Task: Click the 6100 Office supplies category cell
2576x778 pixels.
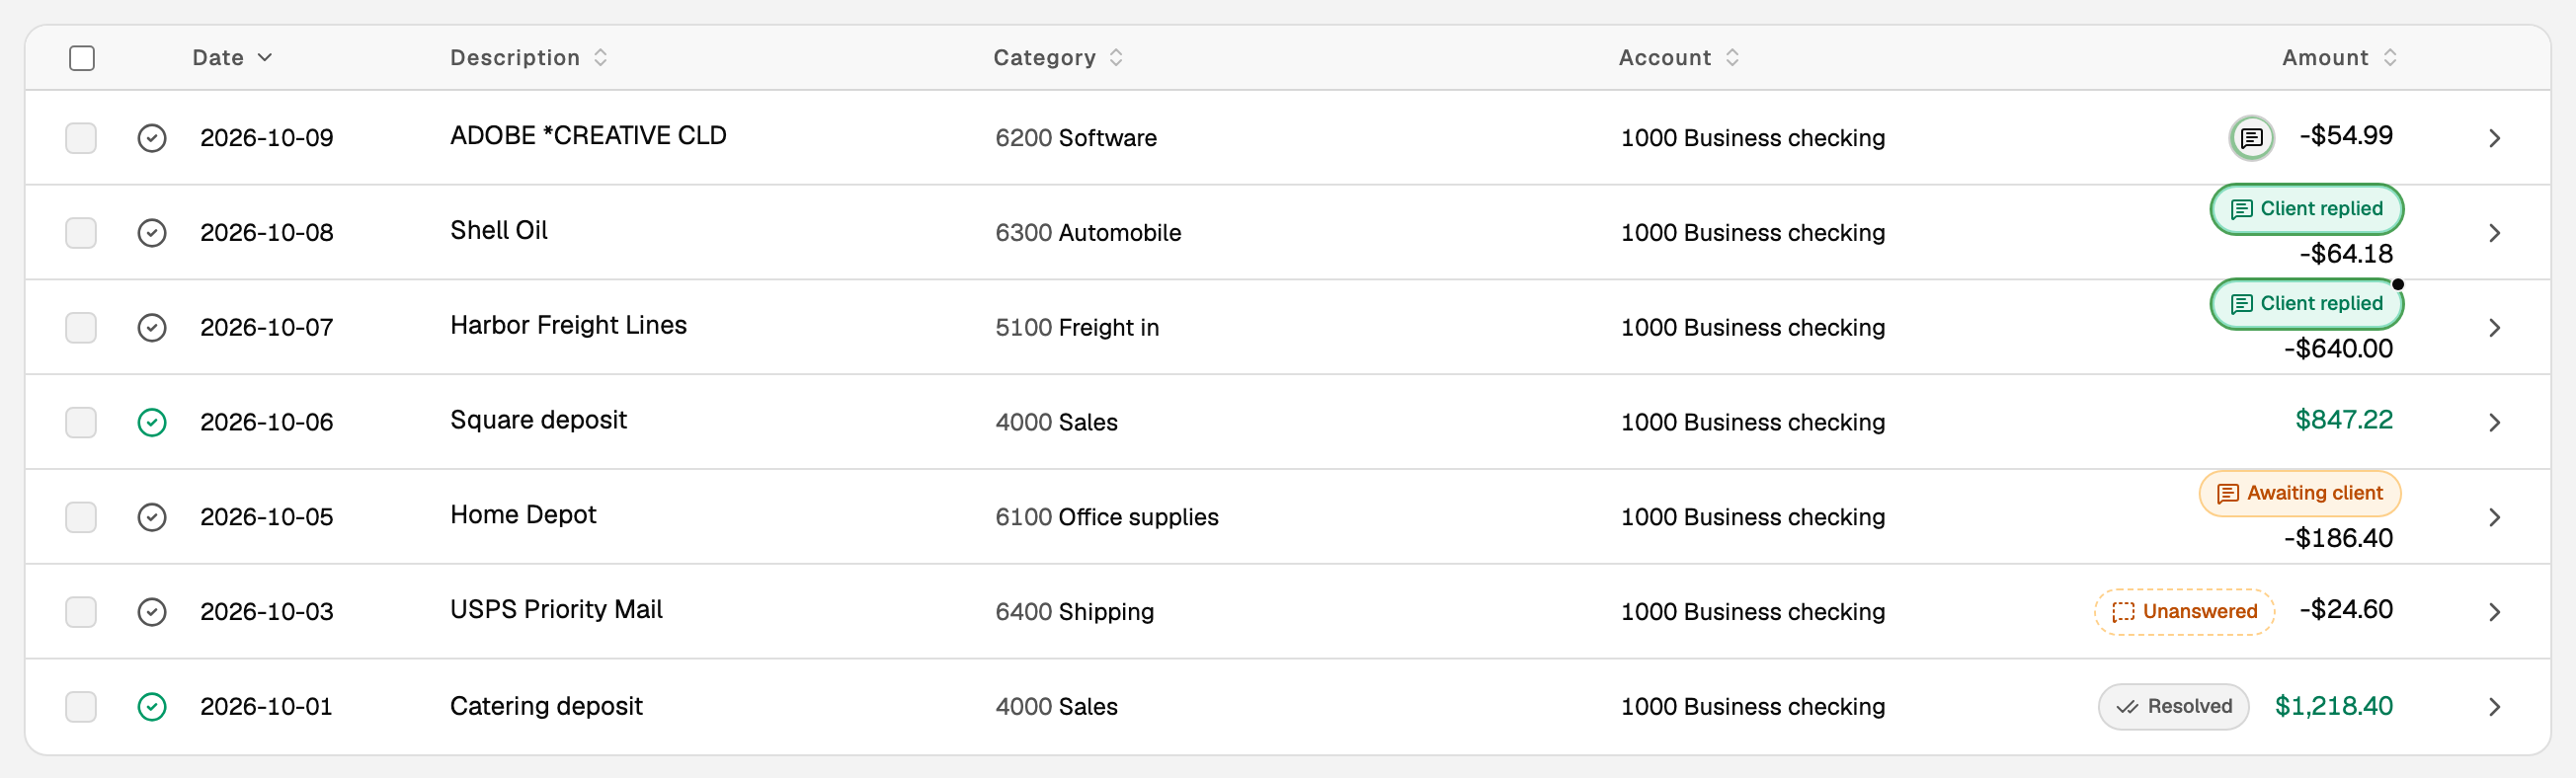Action: click(x=1107, y=517)
